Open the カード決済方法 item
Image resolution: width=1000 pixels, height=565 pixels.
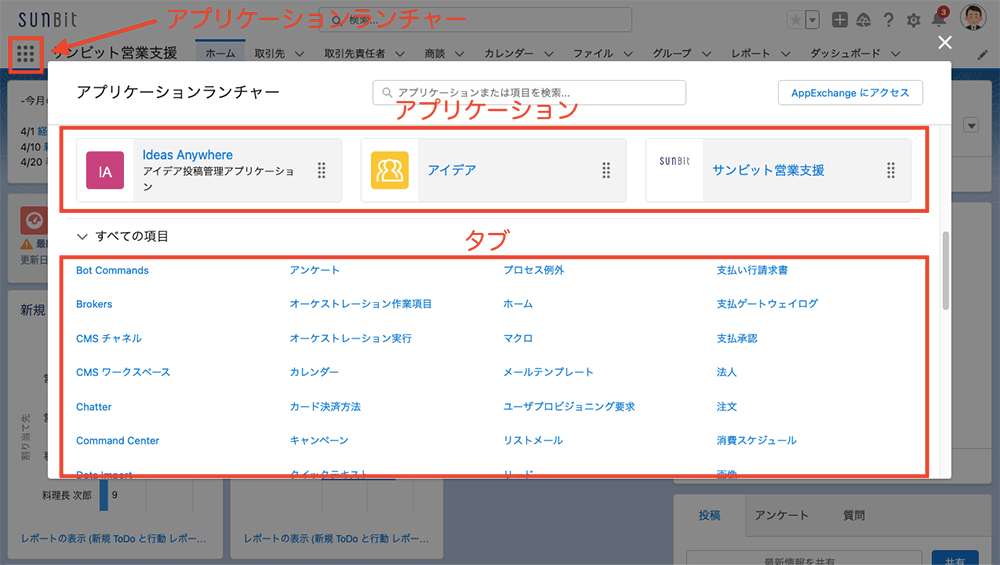tap(325, 407)
